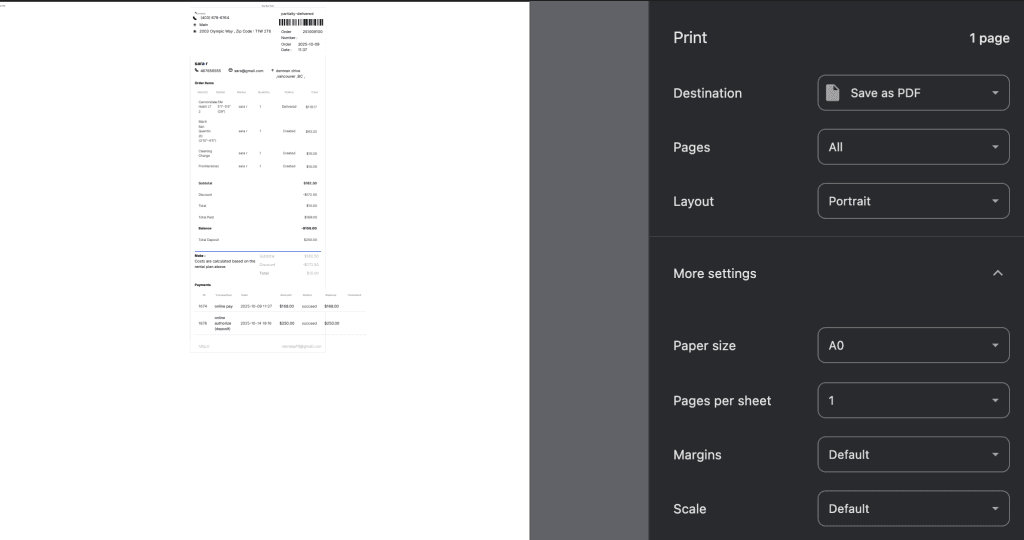Image resolution: width=1024 pixels, height=540 pixels.
Task: Open the Pages per sheet dropdown
Action: point(912,400)
